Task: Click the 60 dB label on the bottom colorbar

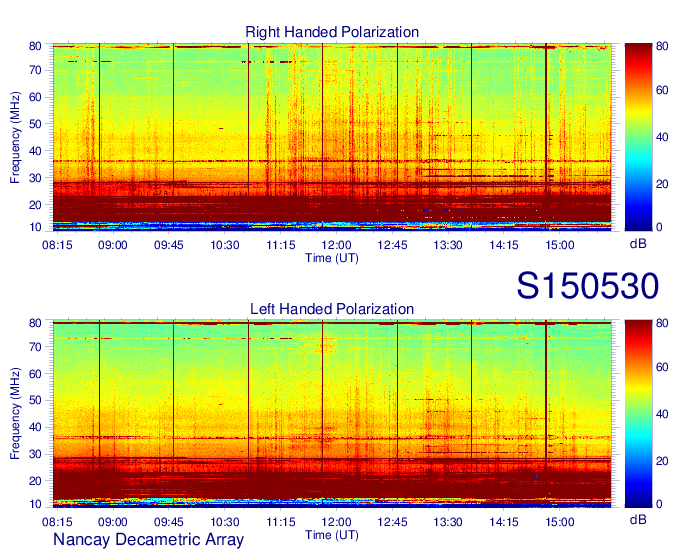Action: [662, 367]
